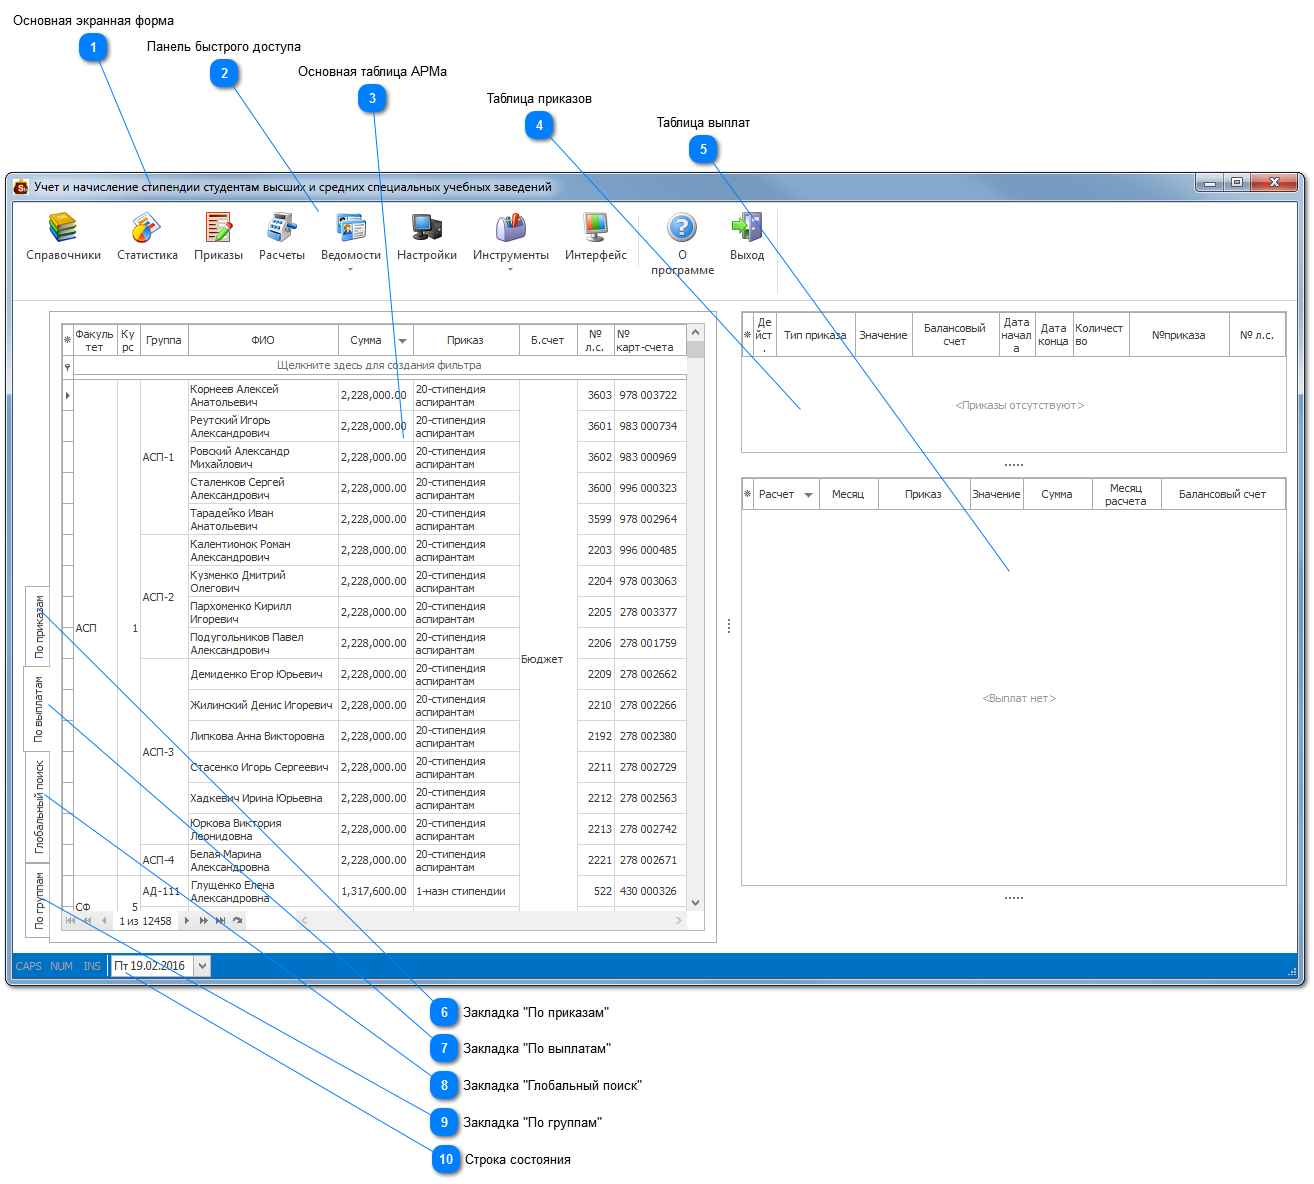Viewport: 1314px width, 1184px height.
Task: Open the Интерфейс monitor icon
Action: pos(596,228)
